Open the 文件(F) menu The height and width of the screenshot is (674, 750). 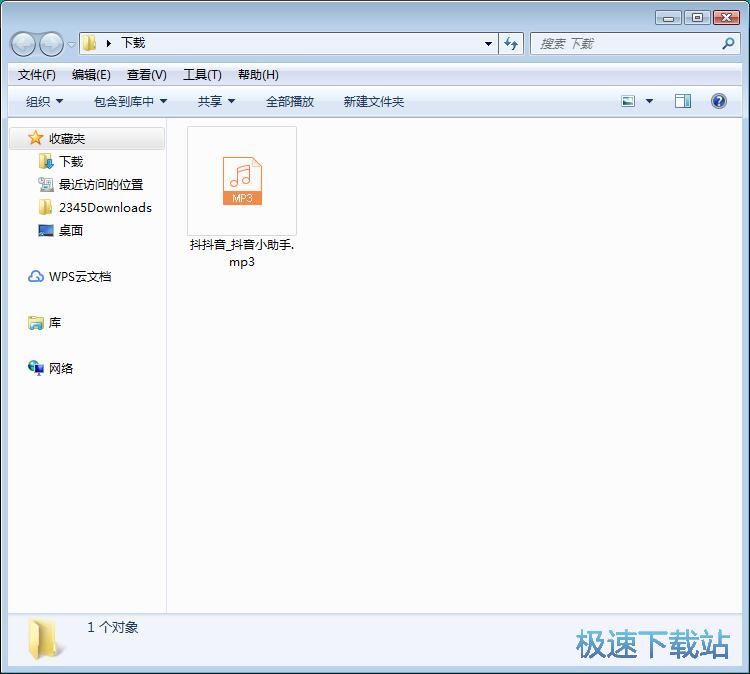pos(36,75)
